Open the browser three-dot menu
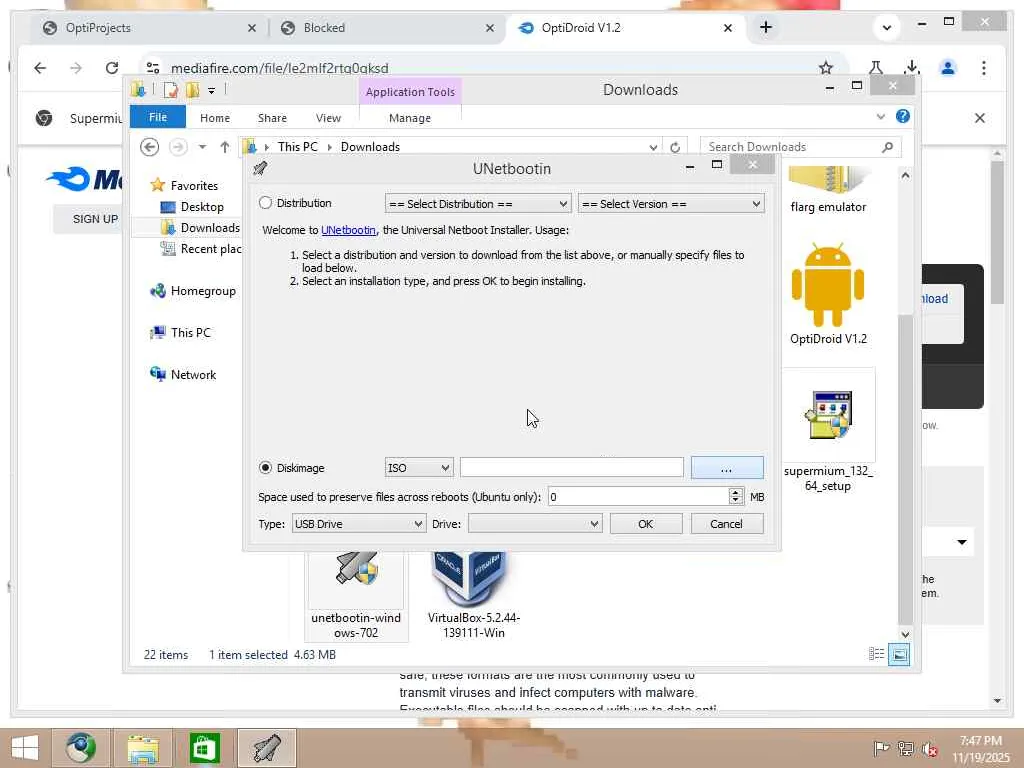This screenshot has width=1024, height=768. pos(984,68)
